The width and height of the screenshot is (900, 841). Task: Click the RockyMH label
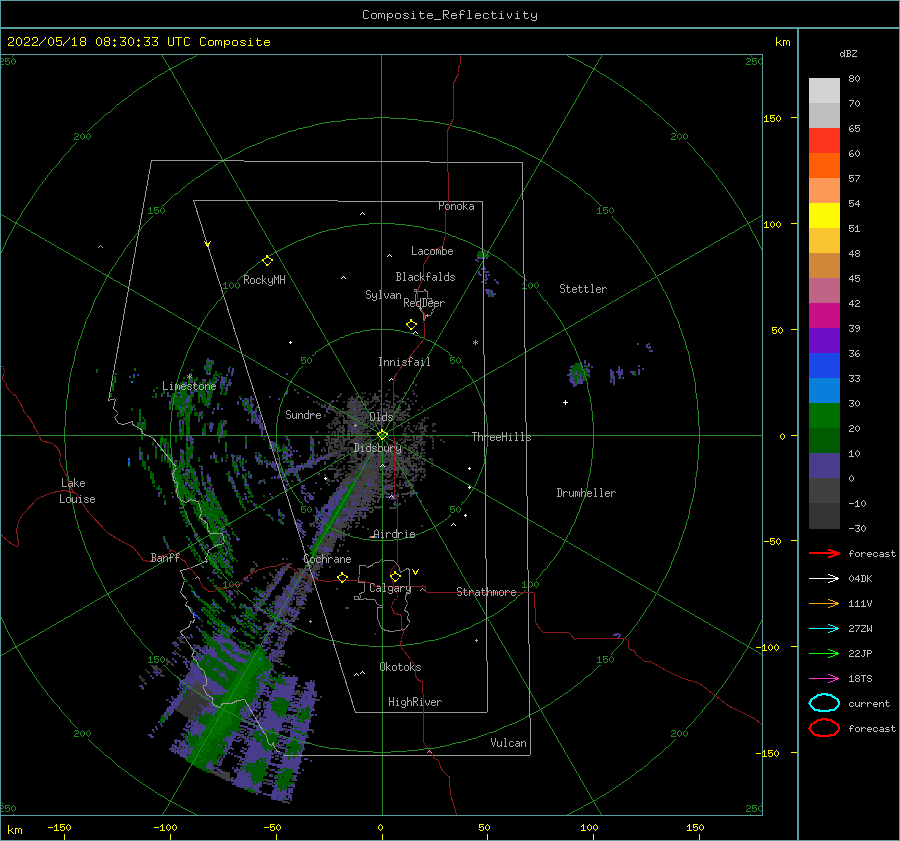coord(264,280)
